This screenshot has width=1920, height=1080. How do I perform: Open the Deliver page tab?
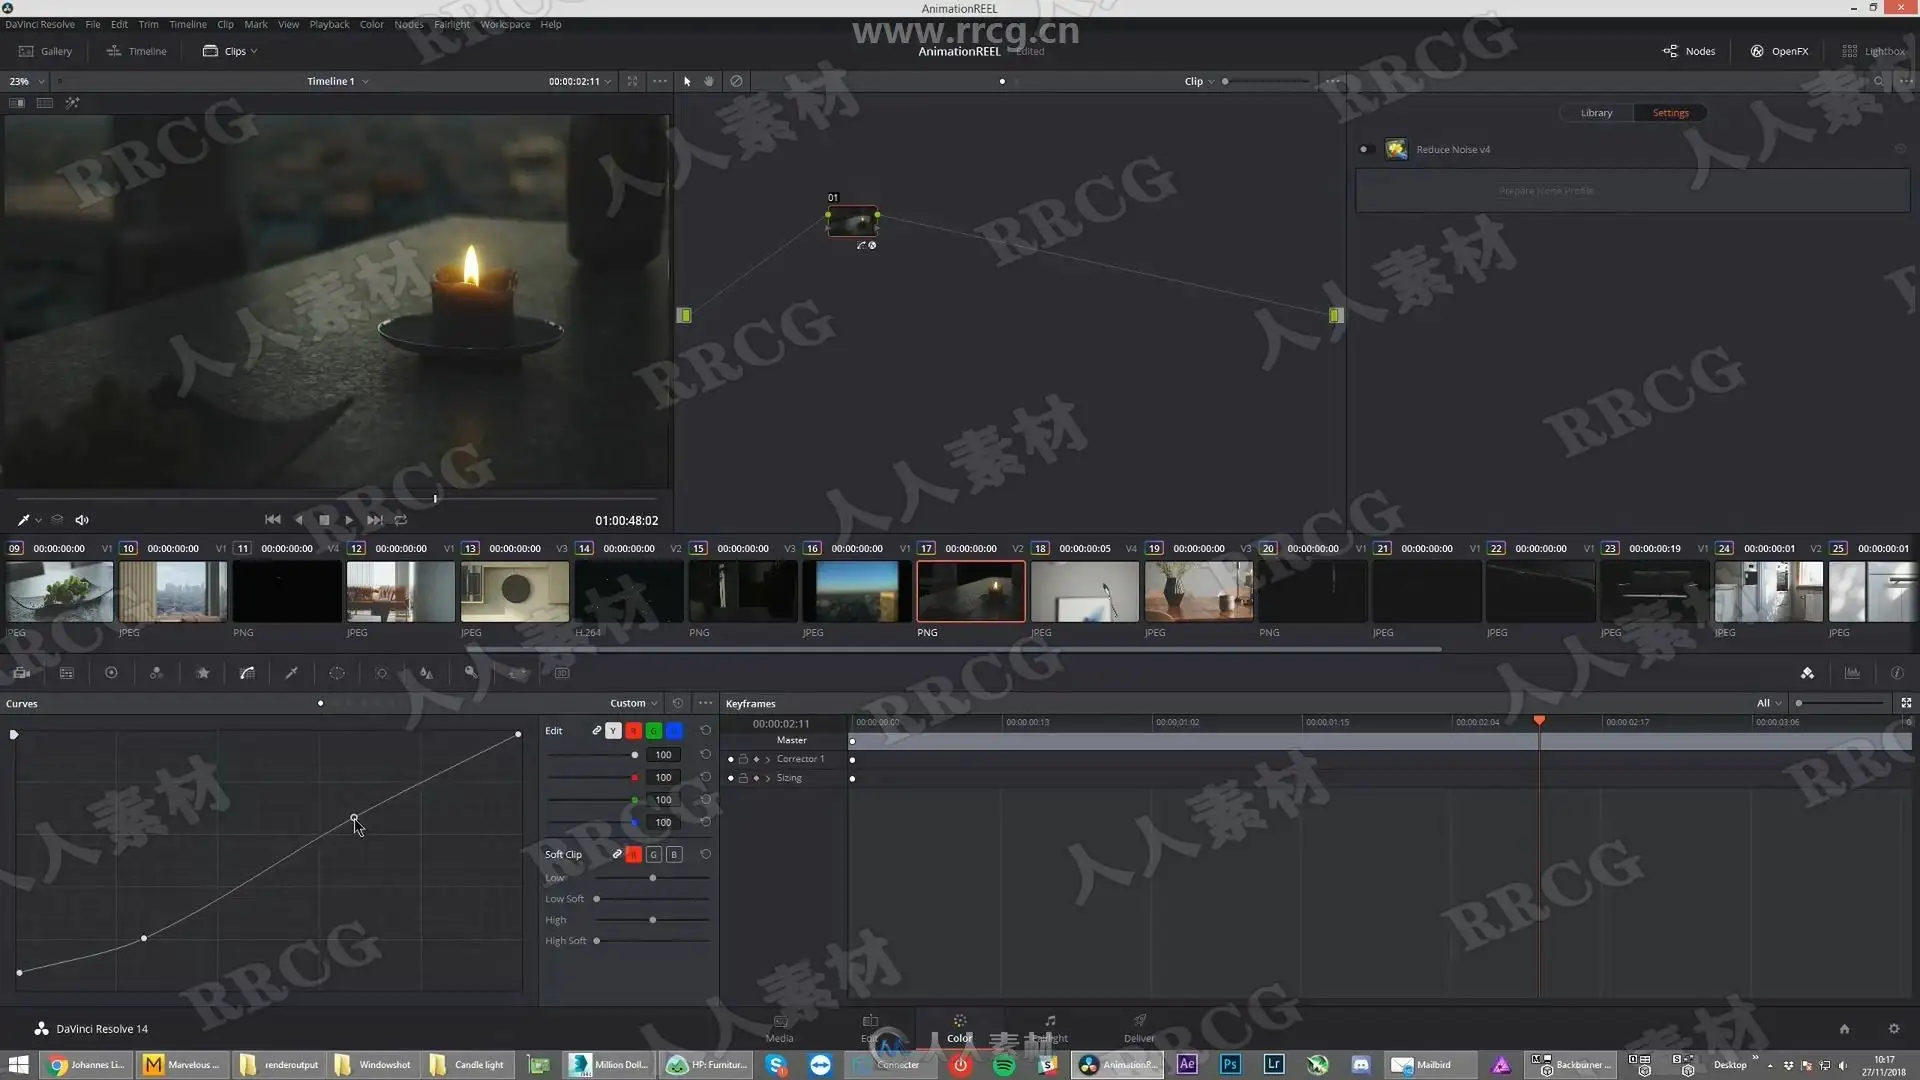point(1139,1027)
